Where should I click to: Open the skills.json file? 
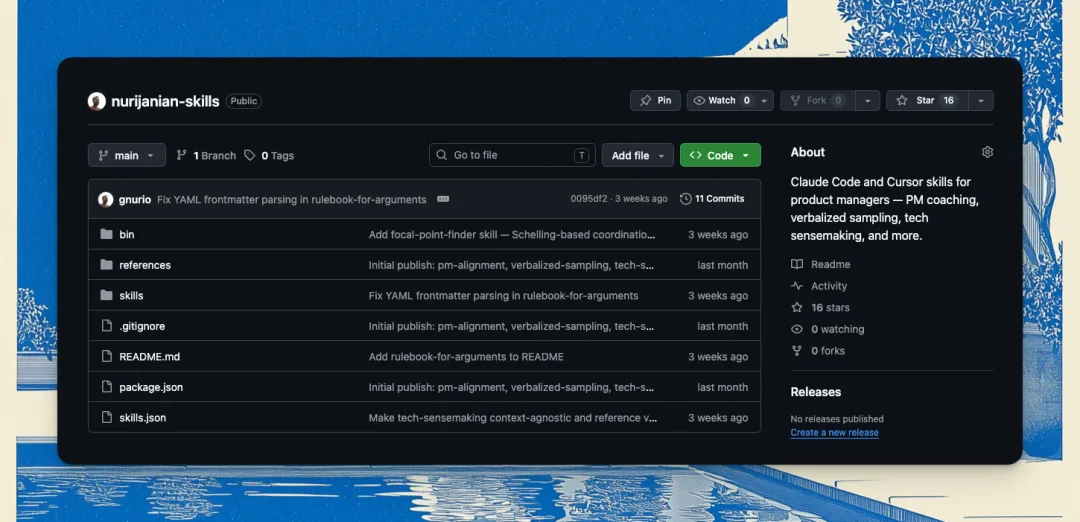(x=143, y=417)
